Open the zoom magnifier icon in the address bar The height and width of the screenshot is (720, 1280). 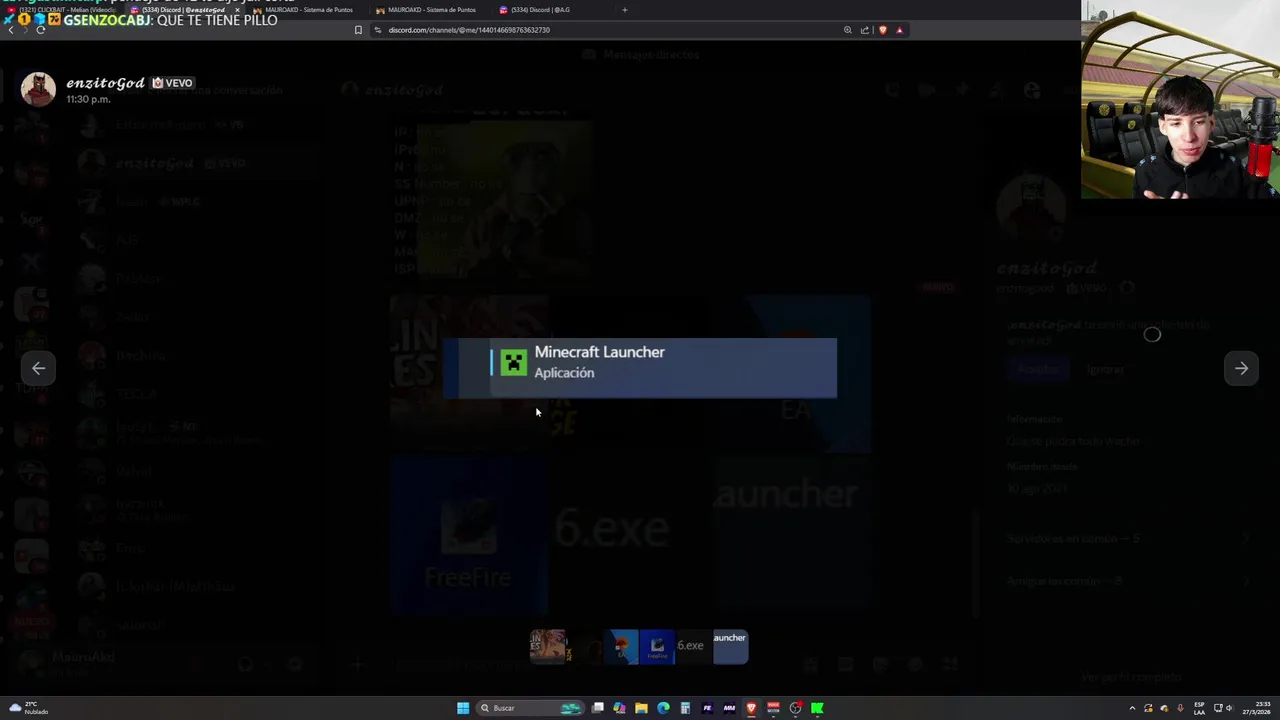point(848,30)
